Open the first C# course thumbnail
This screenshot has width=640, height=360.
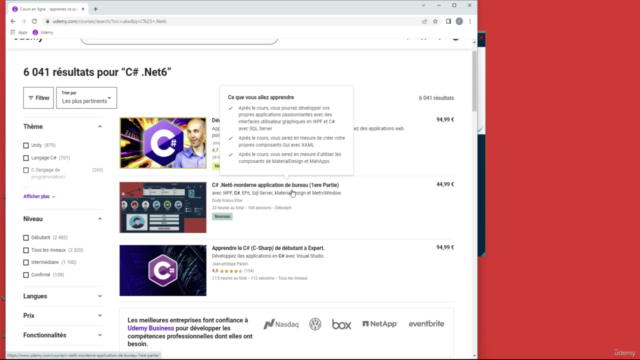pyautogui.click(x=163, y=143)
